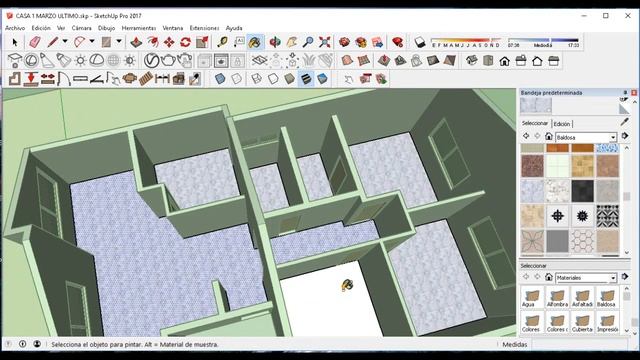640x360 pixels.
Task: Click the Medidas measurements input field
Action: pyautogui.click(x=580, y=344)
